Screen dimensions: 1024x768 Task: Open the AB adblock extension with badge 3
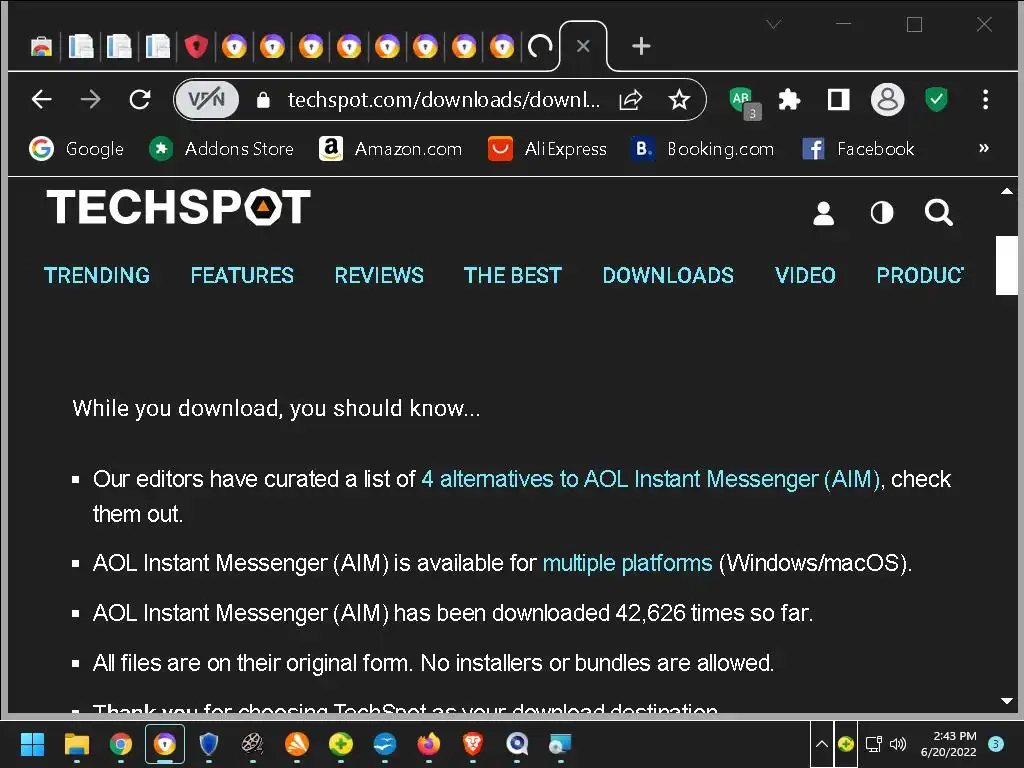(744, 103)
